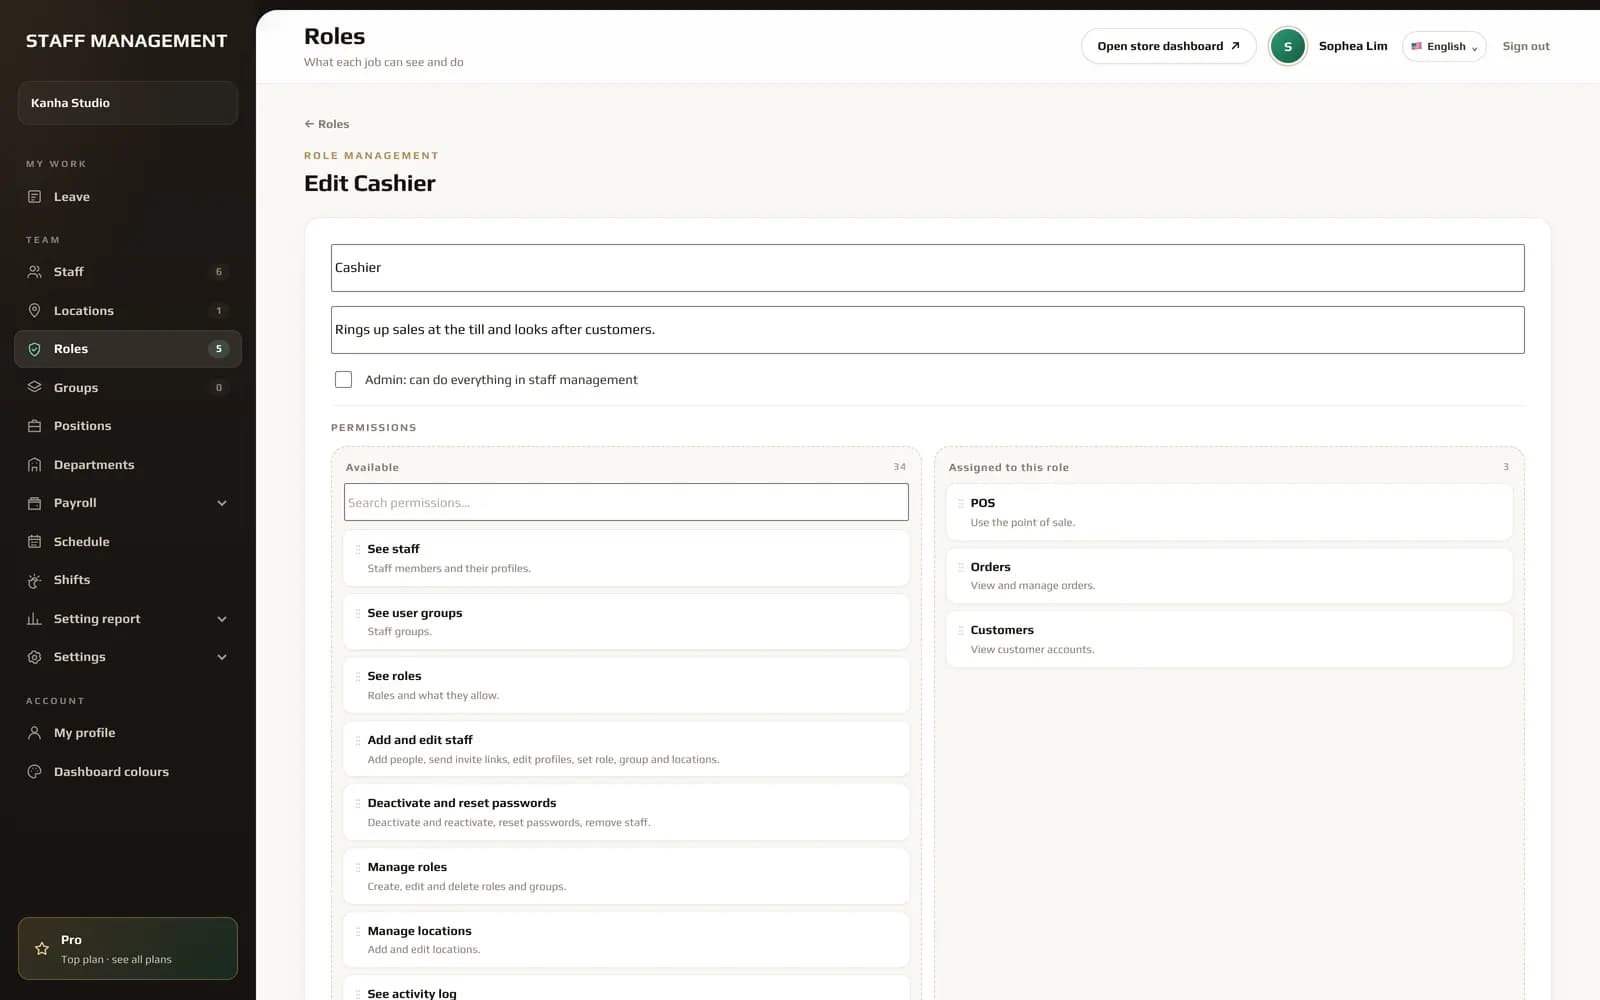Open the Staff menu item

[x=128, y=272]
